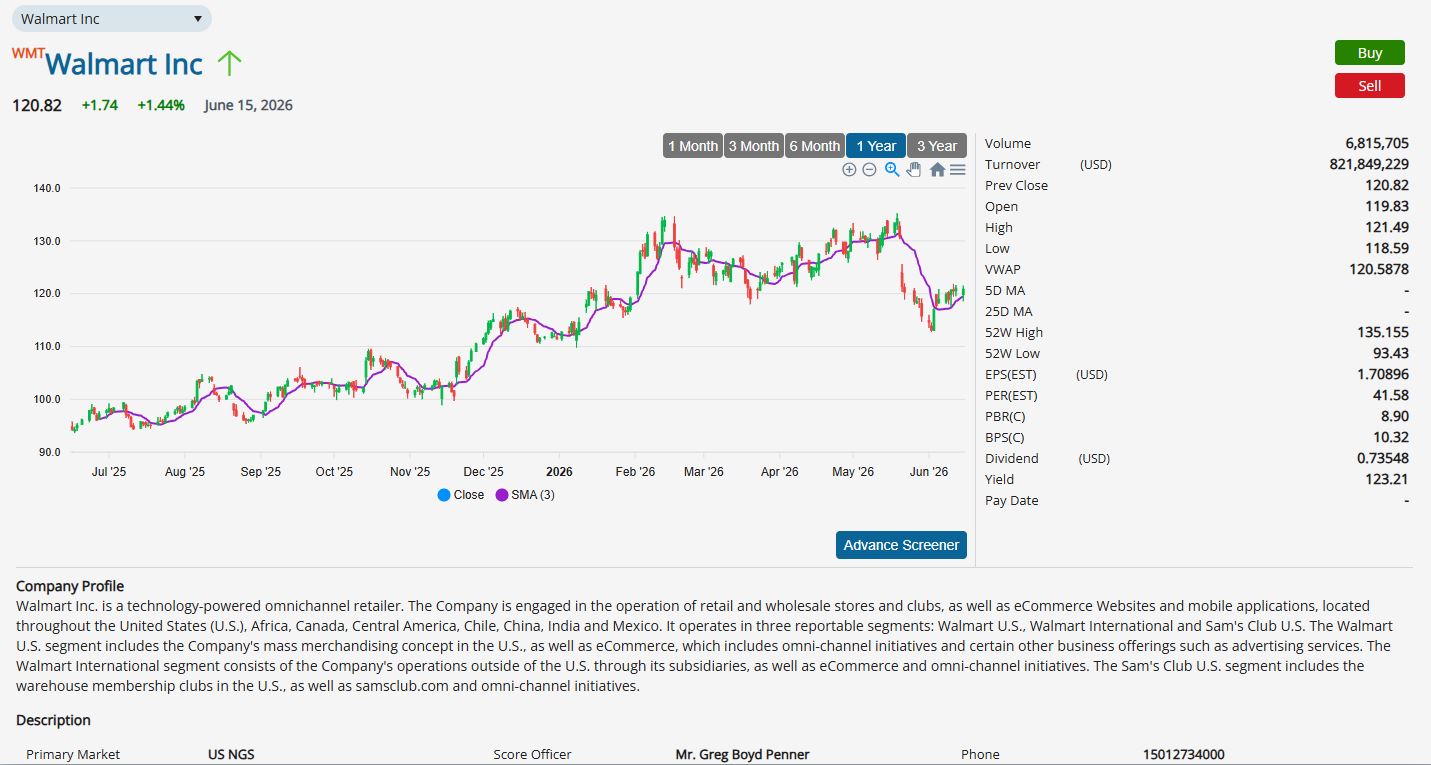
Task: Click the red Sell button
Action: tap(1370, 86)
